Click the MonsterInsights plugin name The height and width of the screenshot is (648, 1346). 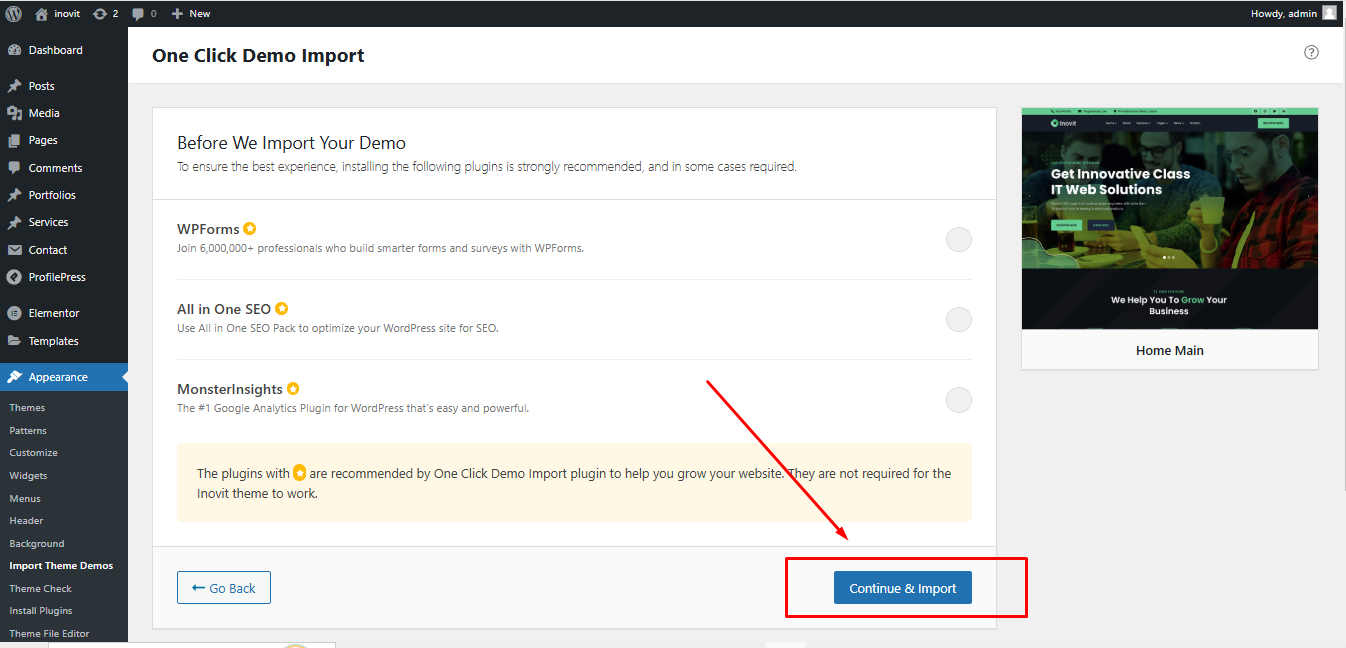tap(230, 389)
